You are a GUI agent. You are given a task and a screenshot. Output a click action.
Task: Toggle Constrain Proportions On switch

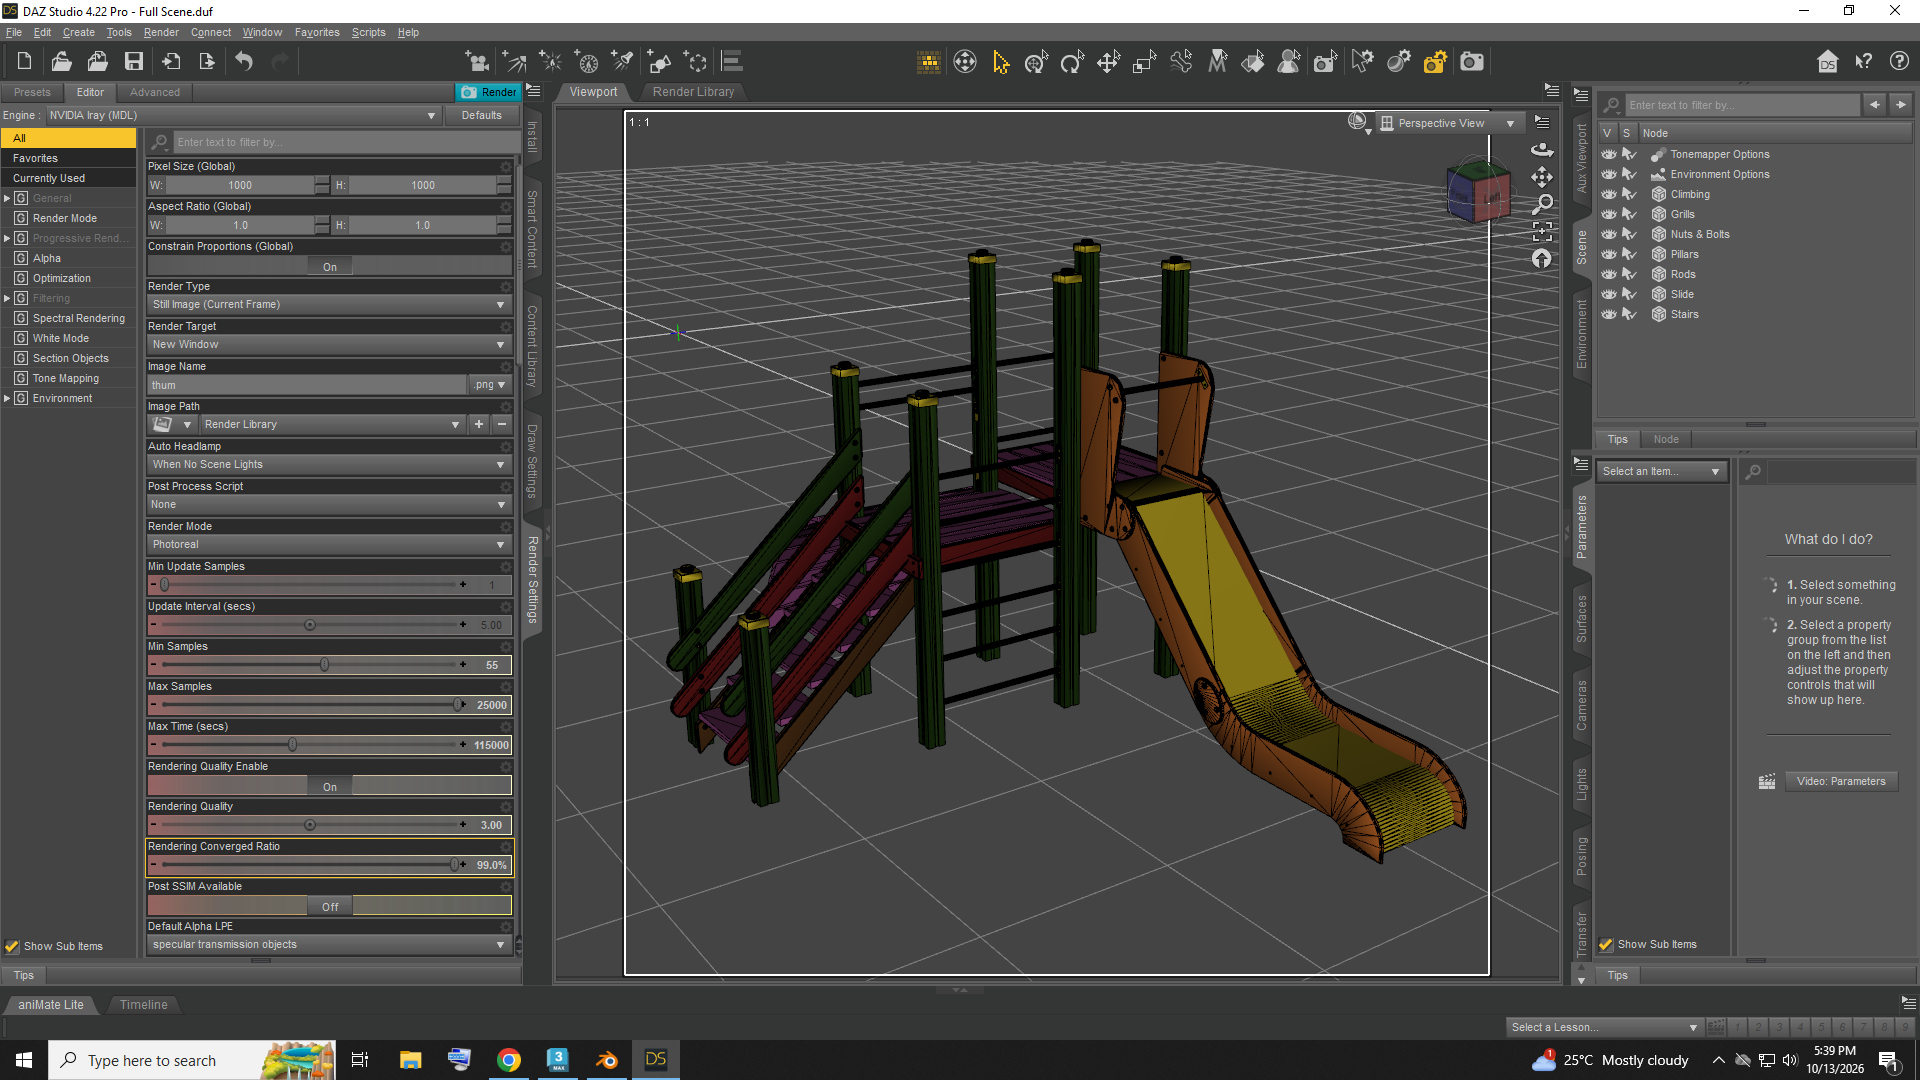pyautogui.click(x=330, y=267)
